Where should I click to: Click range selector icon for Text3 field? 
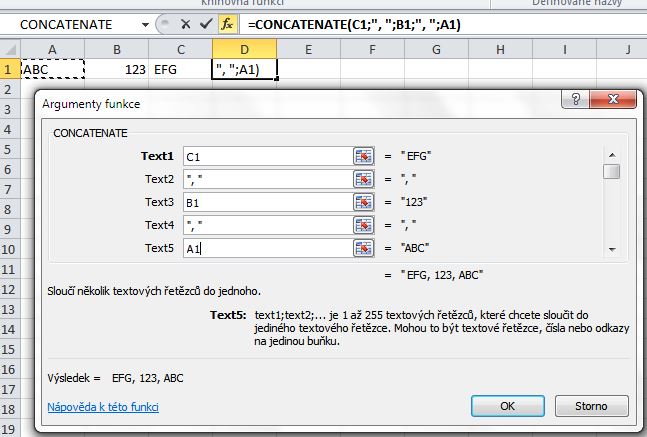[363, 202]
